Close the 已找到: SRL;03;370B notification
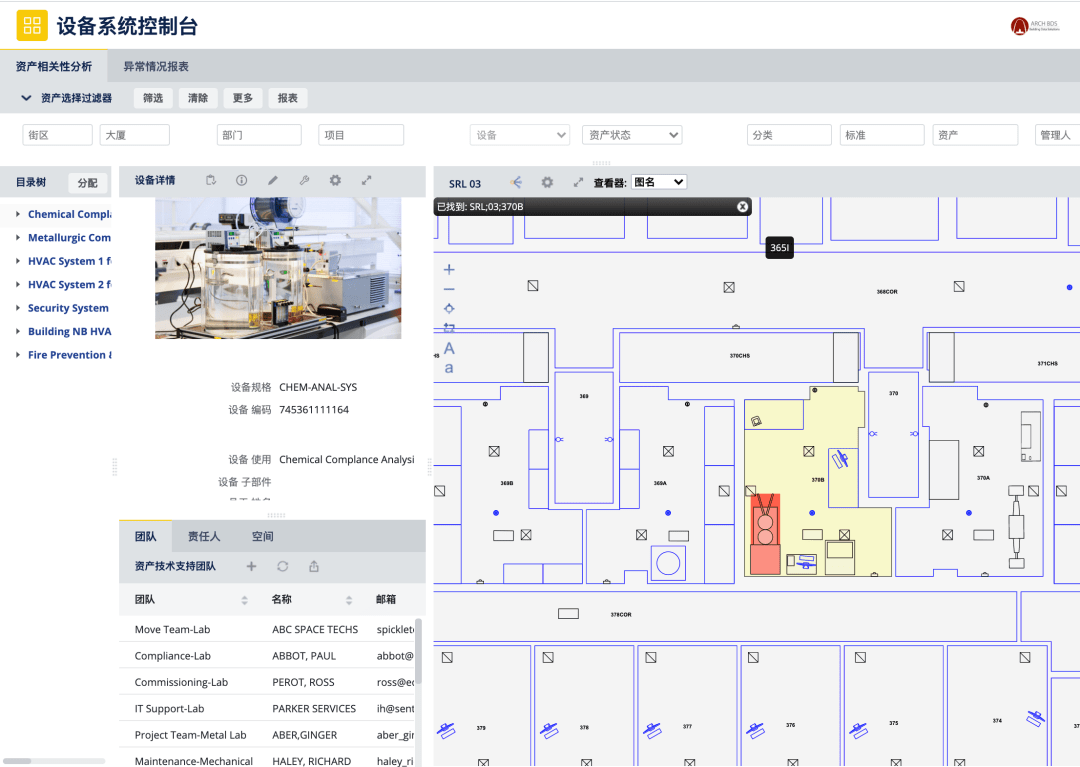 point(742,206)
